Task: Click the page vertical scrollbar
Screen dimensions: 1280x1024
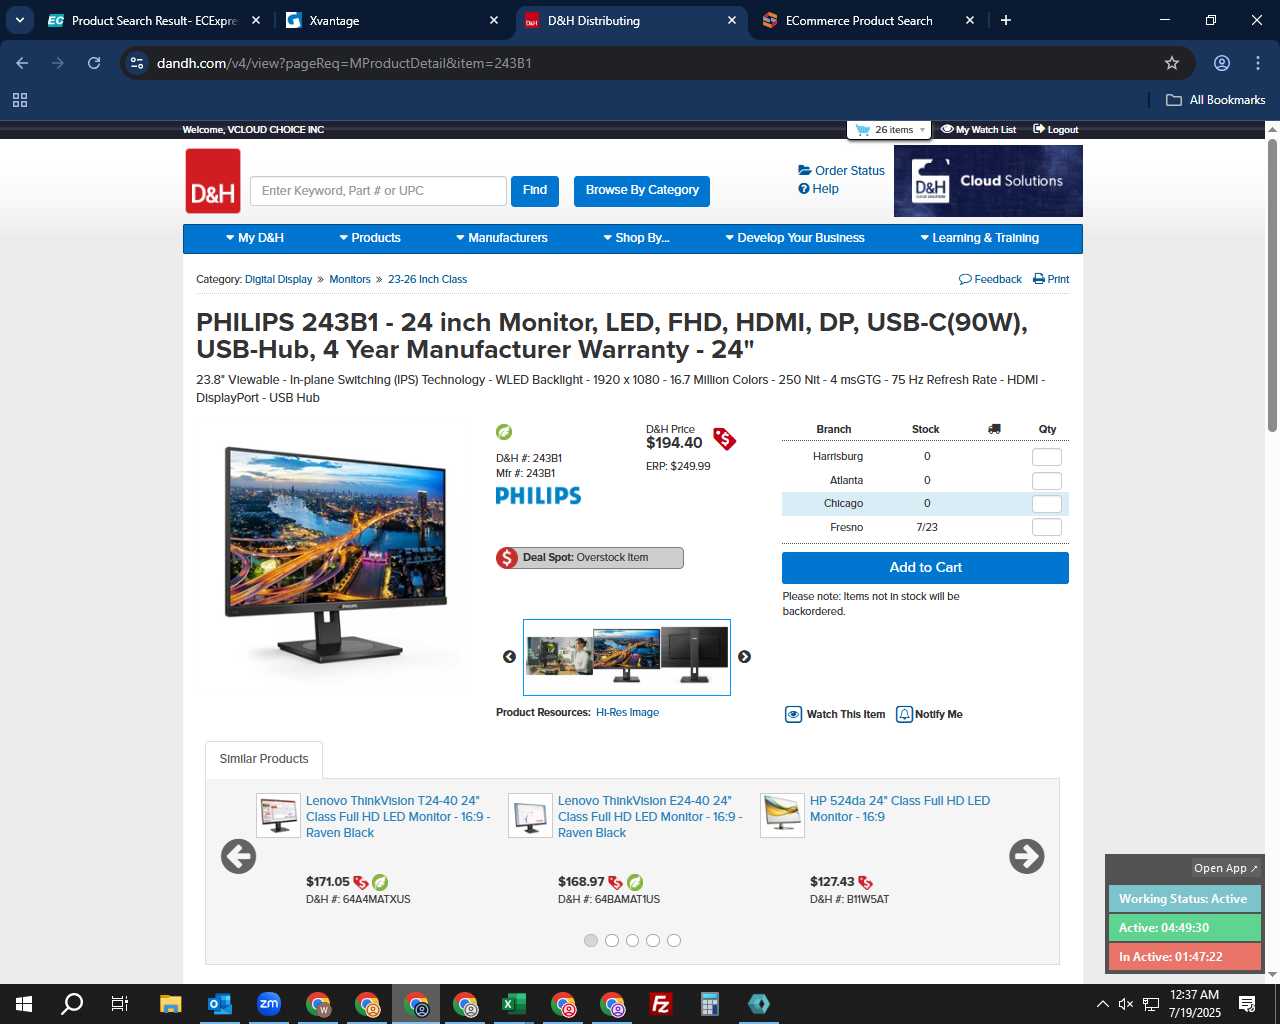Action: click(x=1273, y=285)
